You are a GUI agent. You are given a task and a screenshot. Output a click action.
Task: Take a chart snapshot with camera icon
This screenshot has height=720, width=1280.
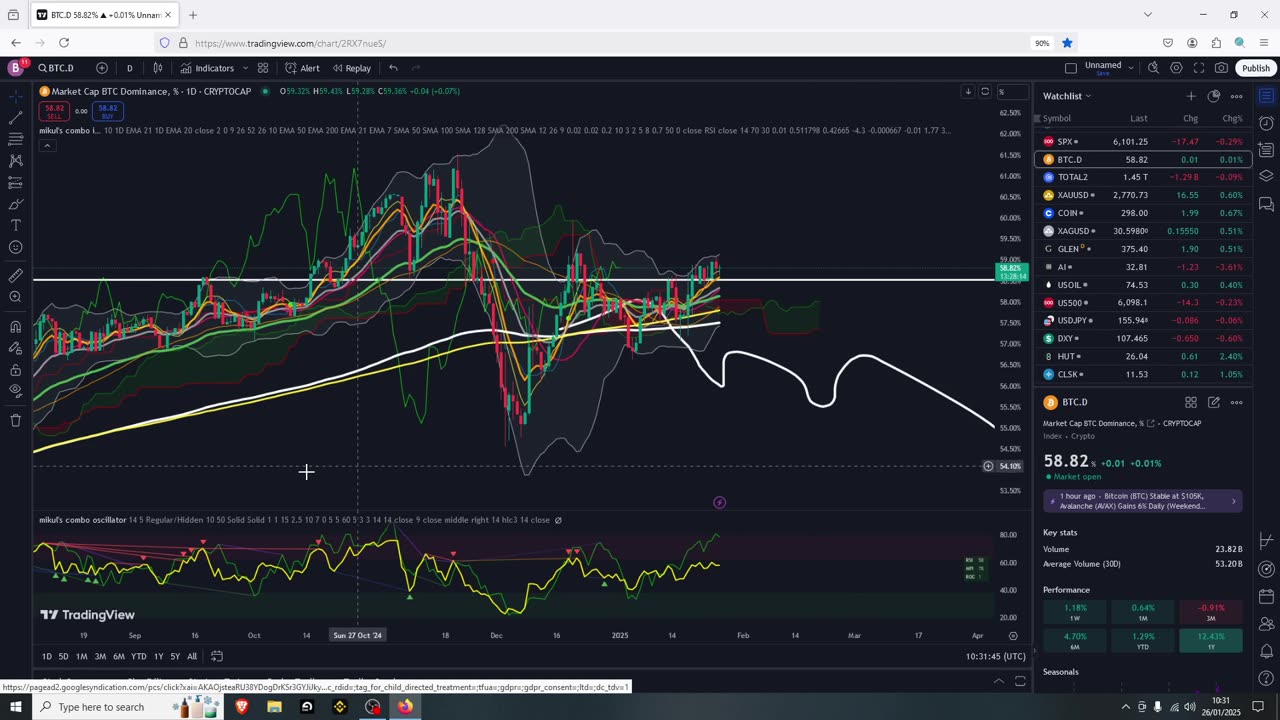coord(1221,68)
